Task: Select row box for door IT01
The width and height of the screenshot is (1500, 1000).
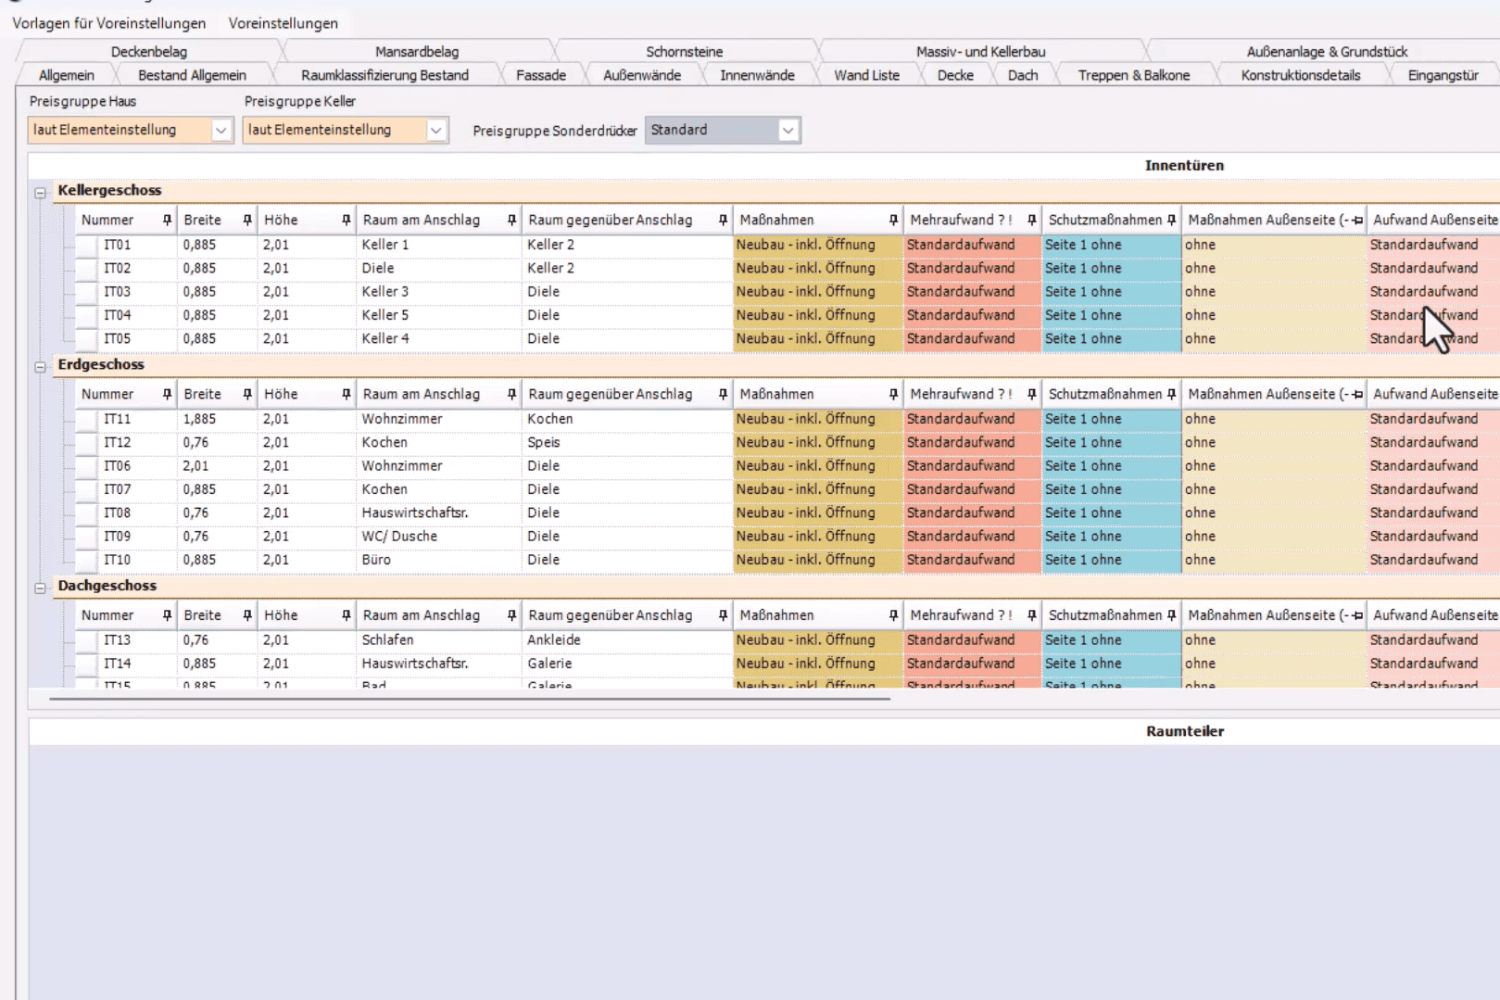Action: point(88,245)
